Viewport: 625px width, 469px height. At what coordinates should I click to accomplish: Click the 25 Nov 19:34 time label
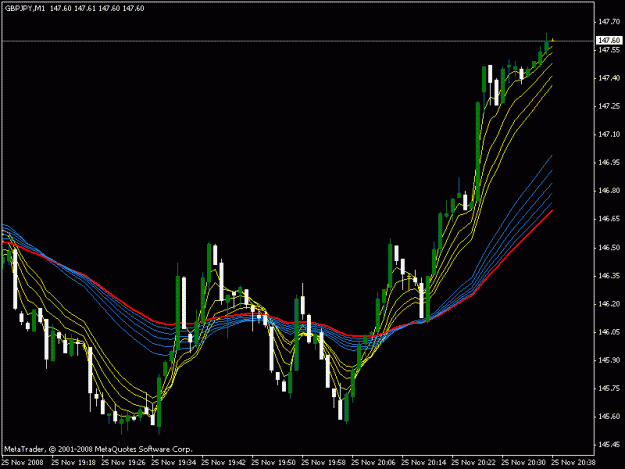(173, 463)
